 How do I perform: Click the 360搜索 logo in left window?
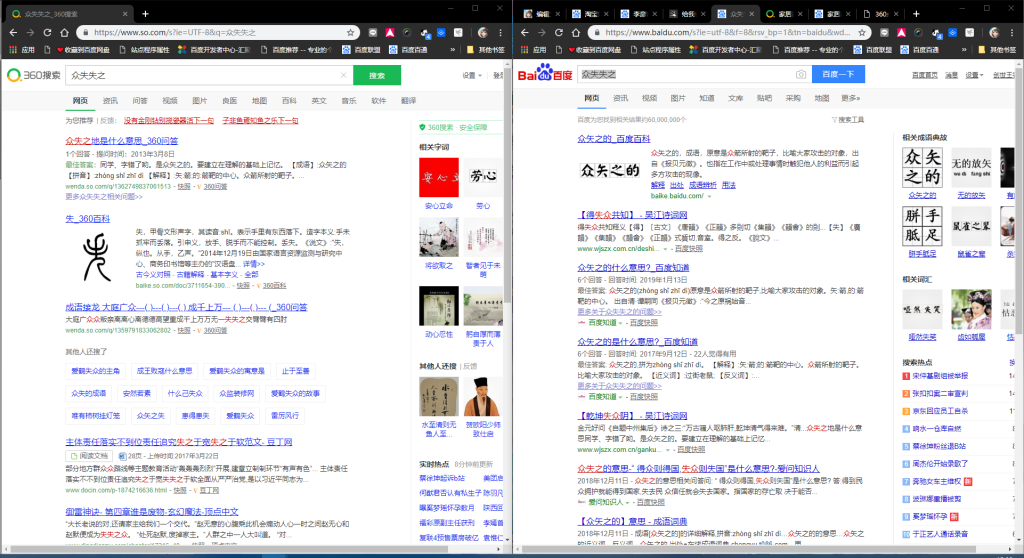(34, 75)
